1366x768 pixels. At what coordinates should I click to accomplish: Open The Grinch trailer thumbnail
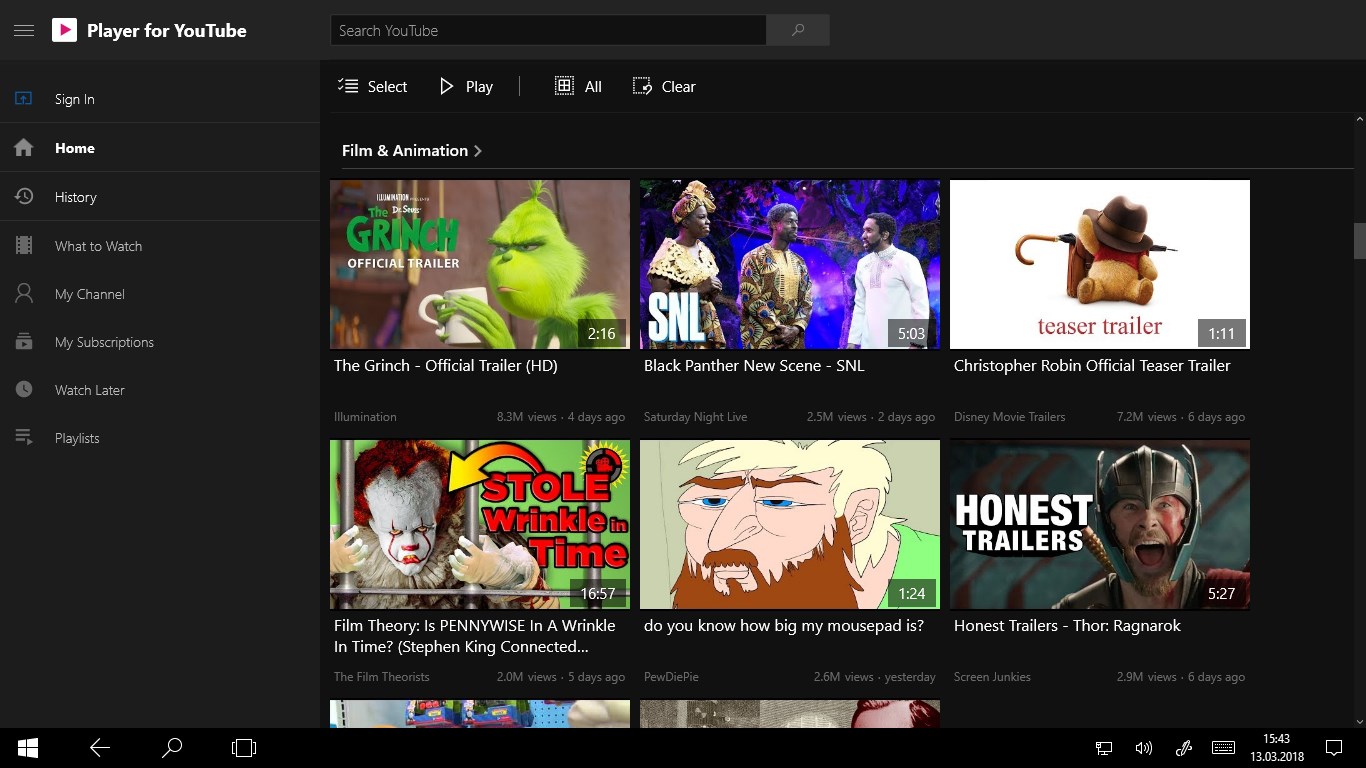pos(480,264)
